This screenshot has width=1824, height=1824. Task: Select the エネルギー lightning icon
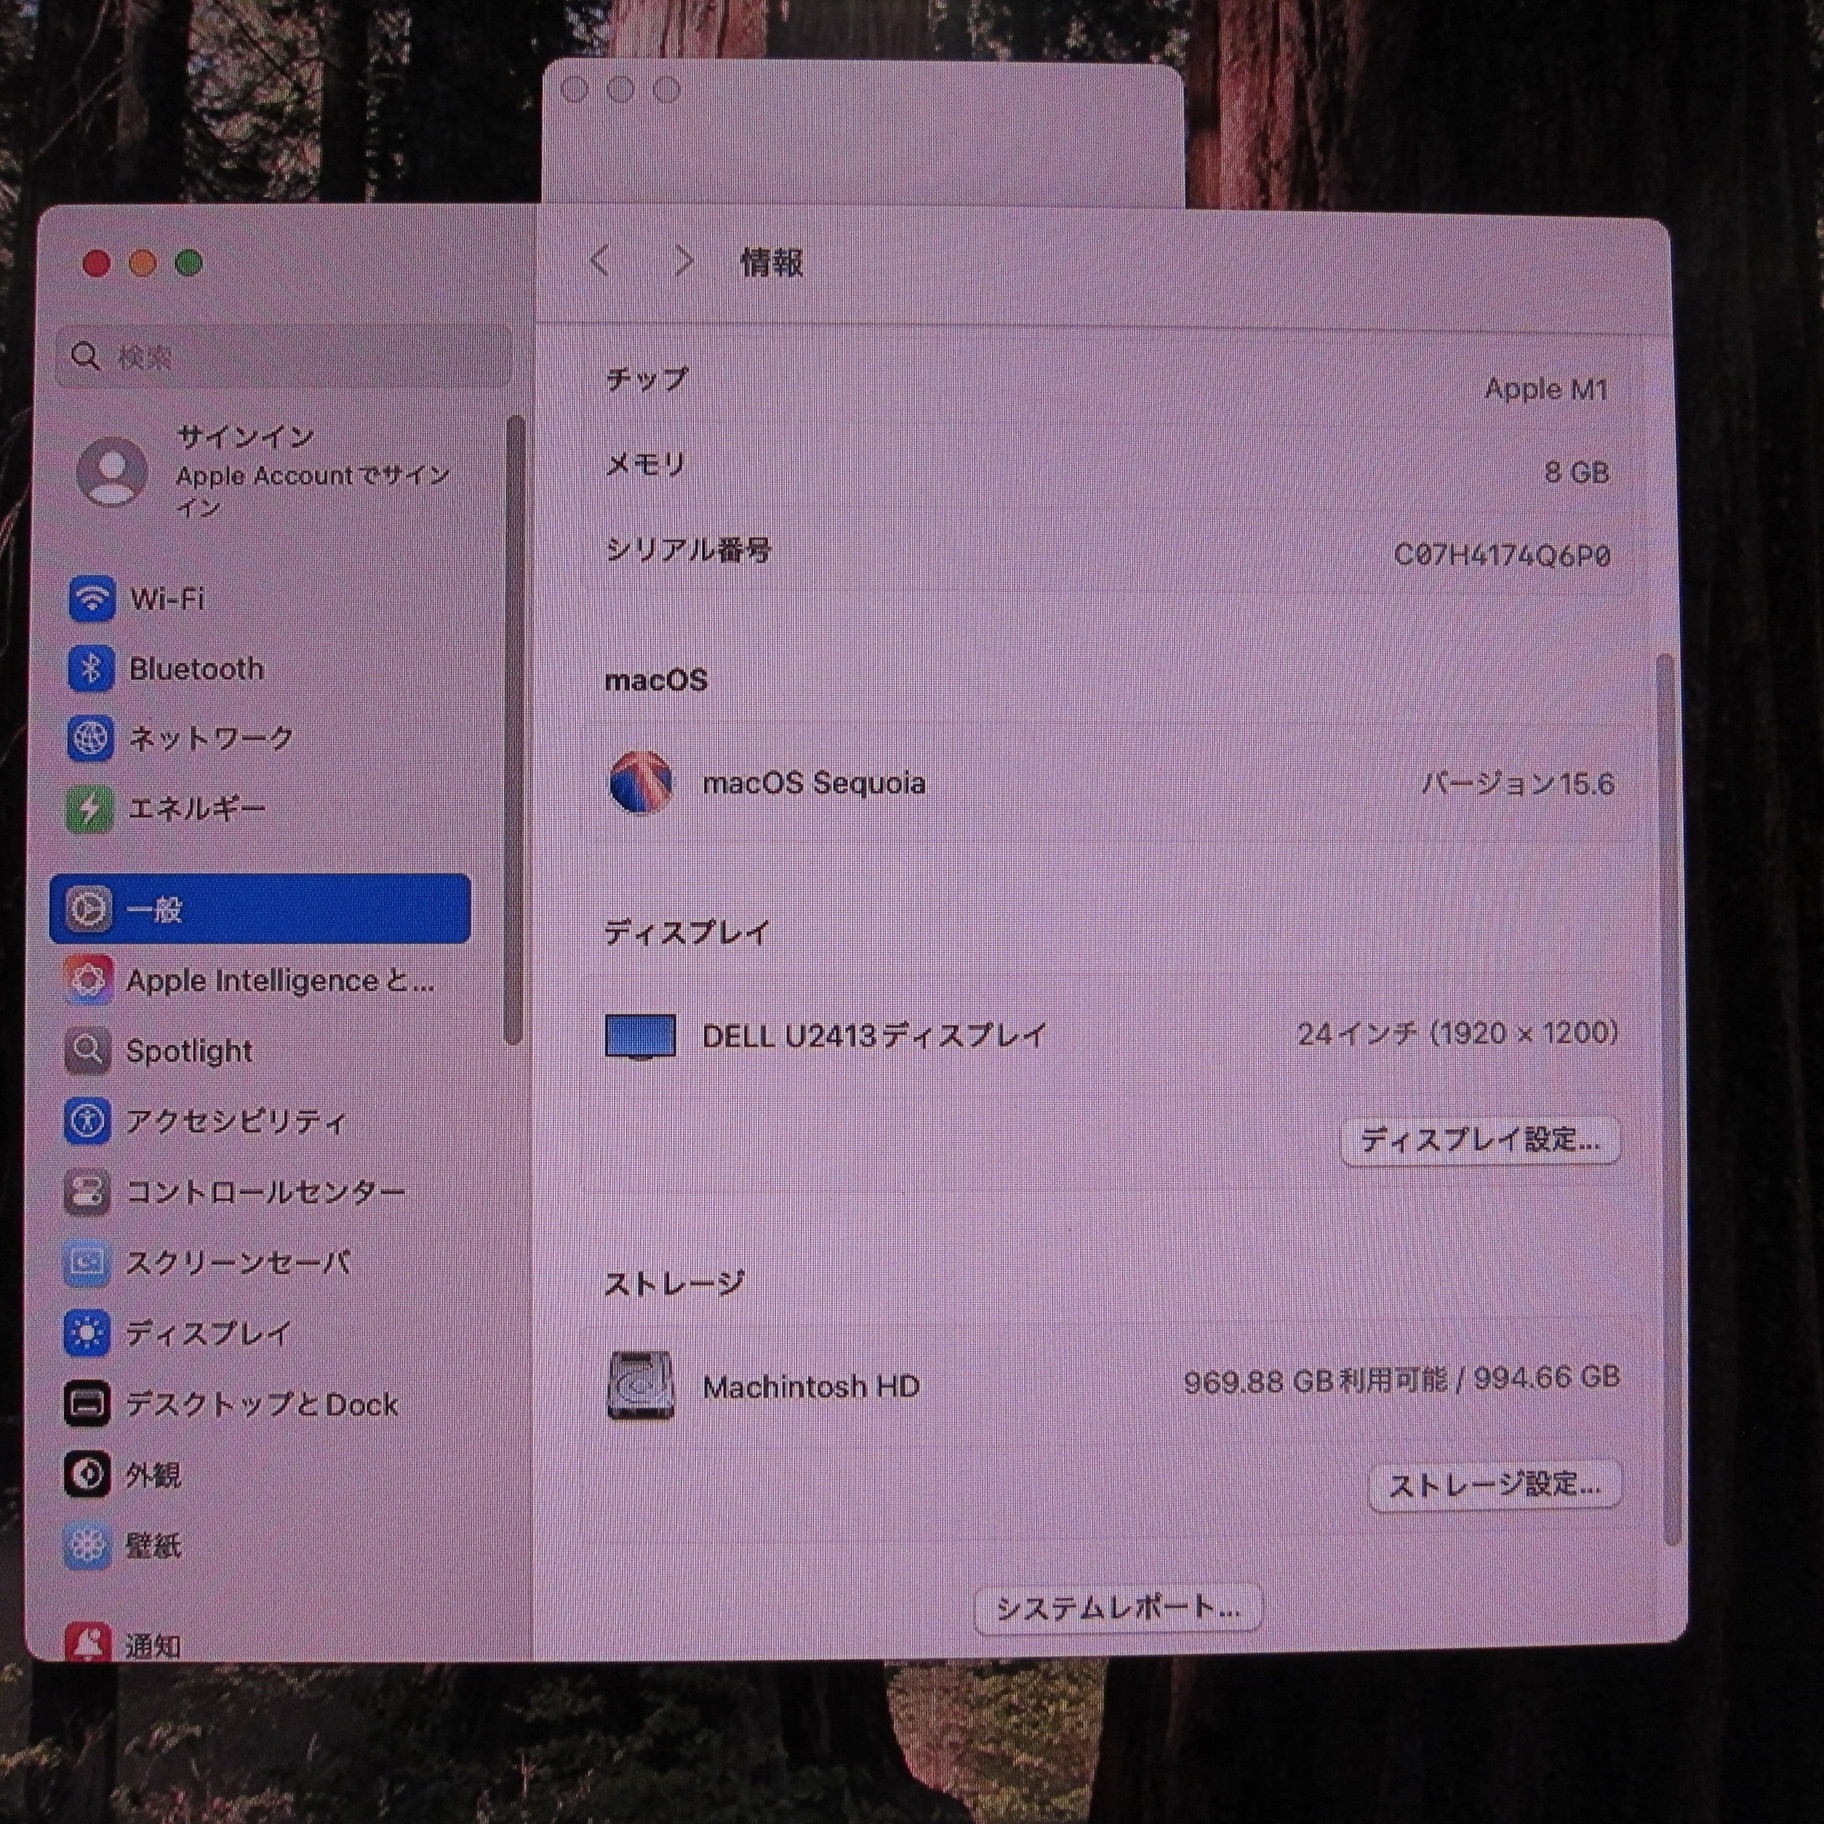pos(90,808)
